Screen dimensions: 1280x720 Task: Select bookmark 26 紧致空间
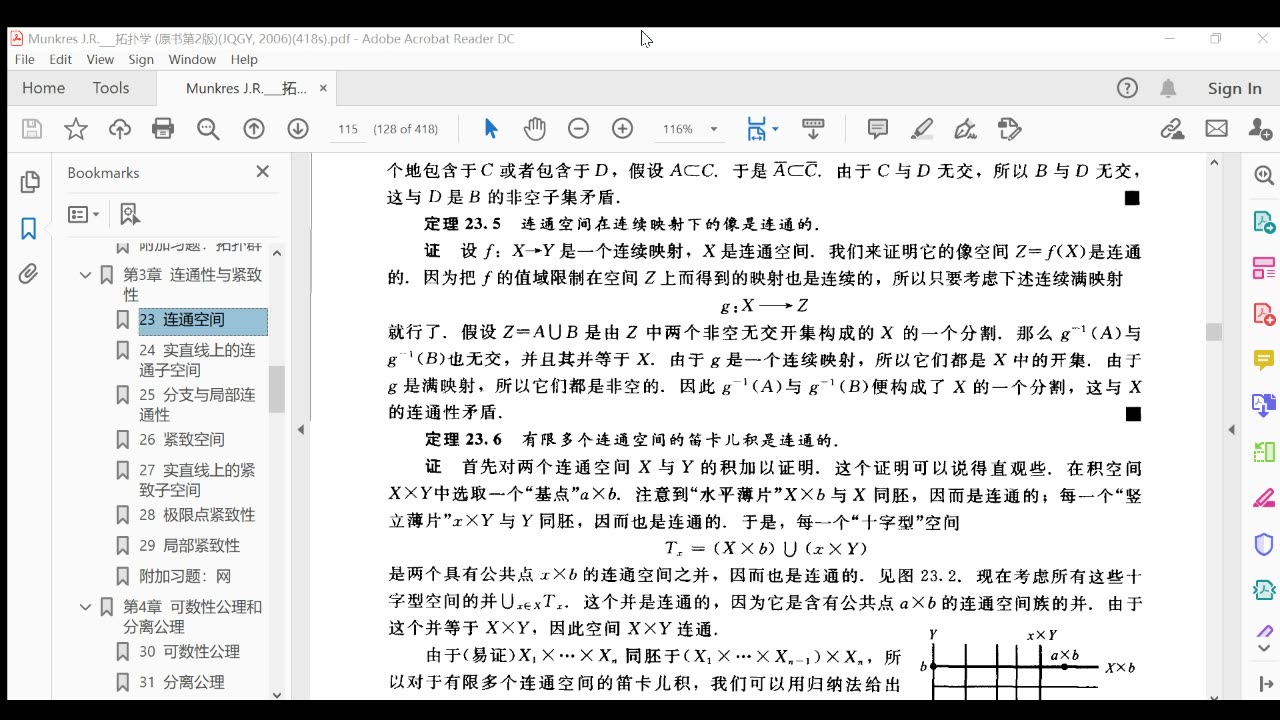coord(182,440)
